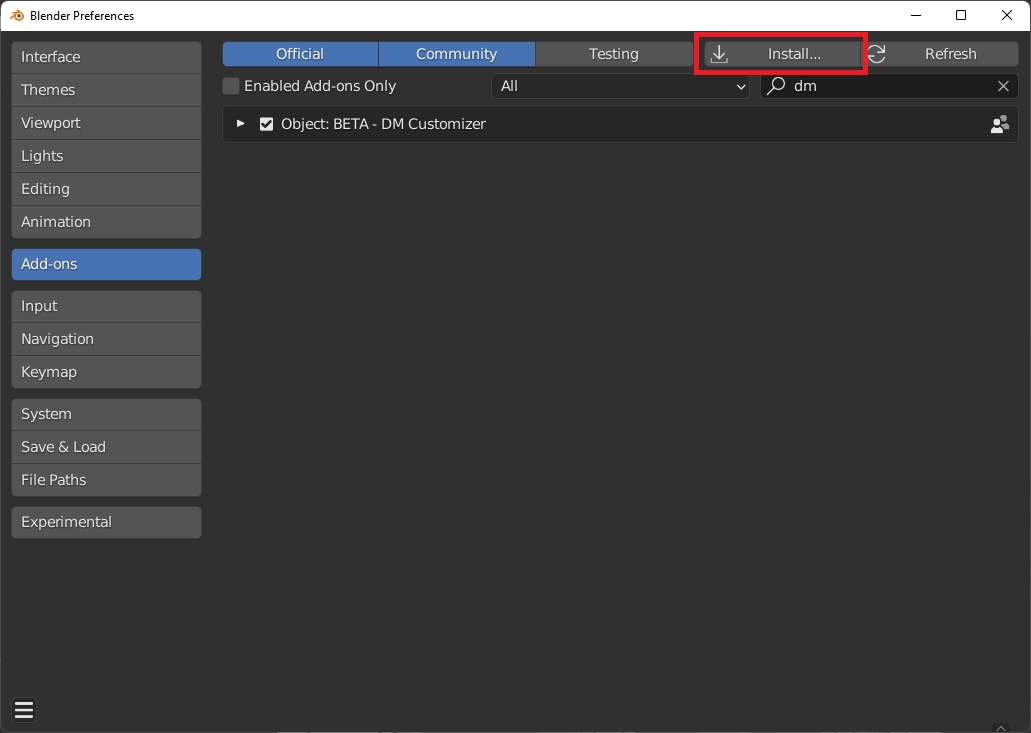The height and width of the screenshot is (733, 1031).
Task: Click the community user icon on DM Customizer row
Action: [999, 124]
